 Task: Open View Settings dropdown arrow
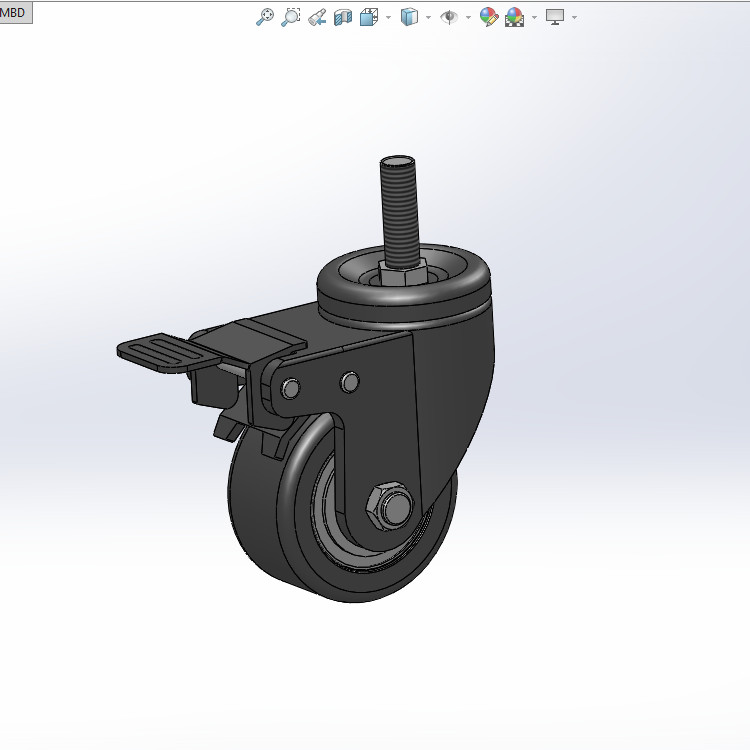pyautogui.click(x=574, y=18)
